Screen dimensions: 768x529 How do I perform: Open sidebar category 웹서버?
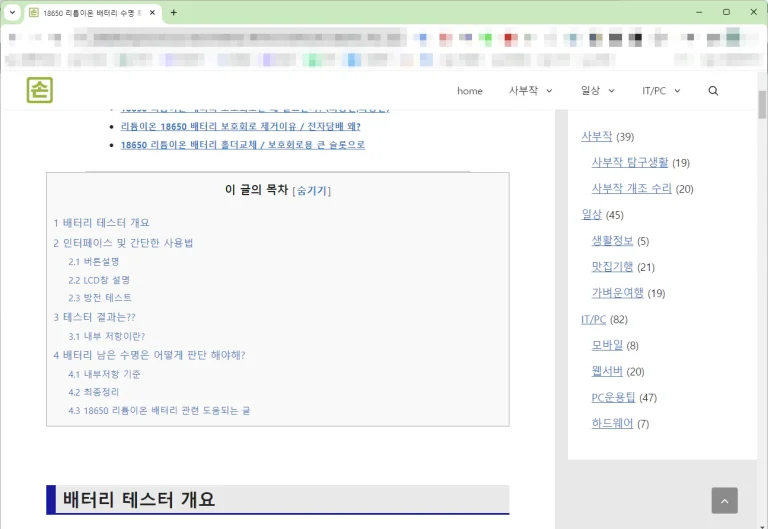[607, 371]
